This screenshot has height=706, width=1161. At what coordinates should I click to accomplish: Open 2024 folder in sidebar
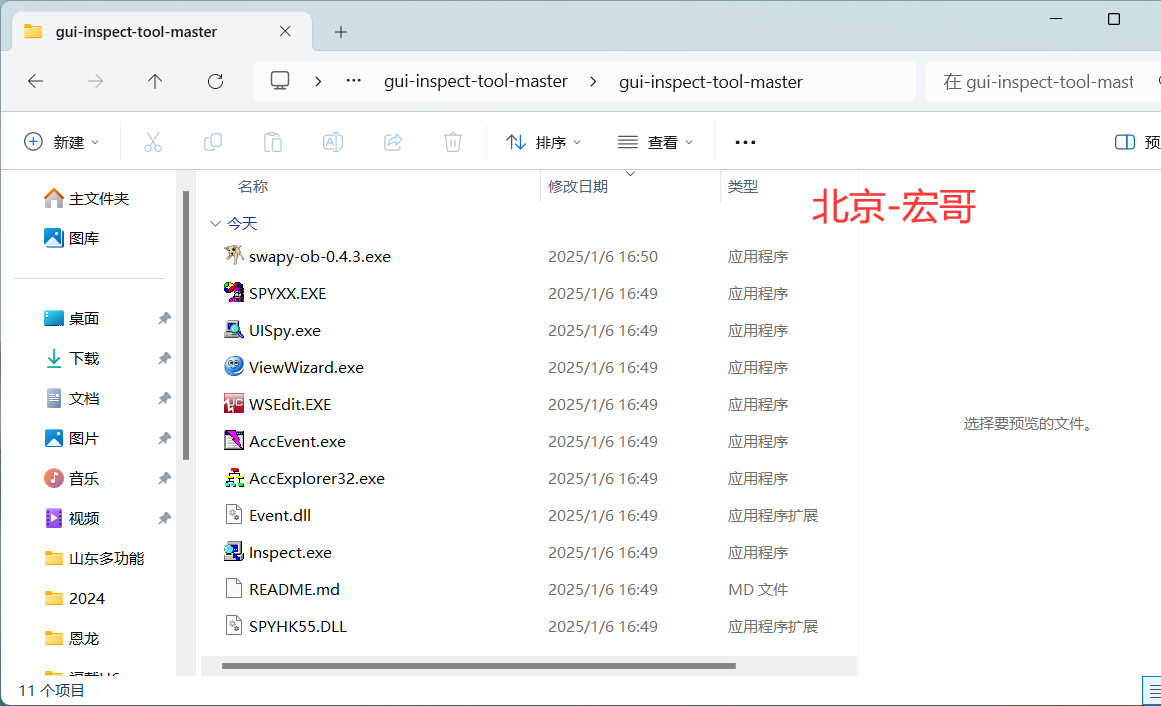[x=75, y=599]
